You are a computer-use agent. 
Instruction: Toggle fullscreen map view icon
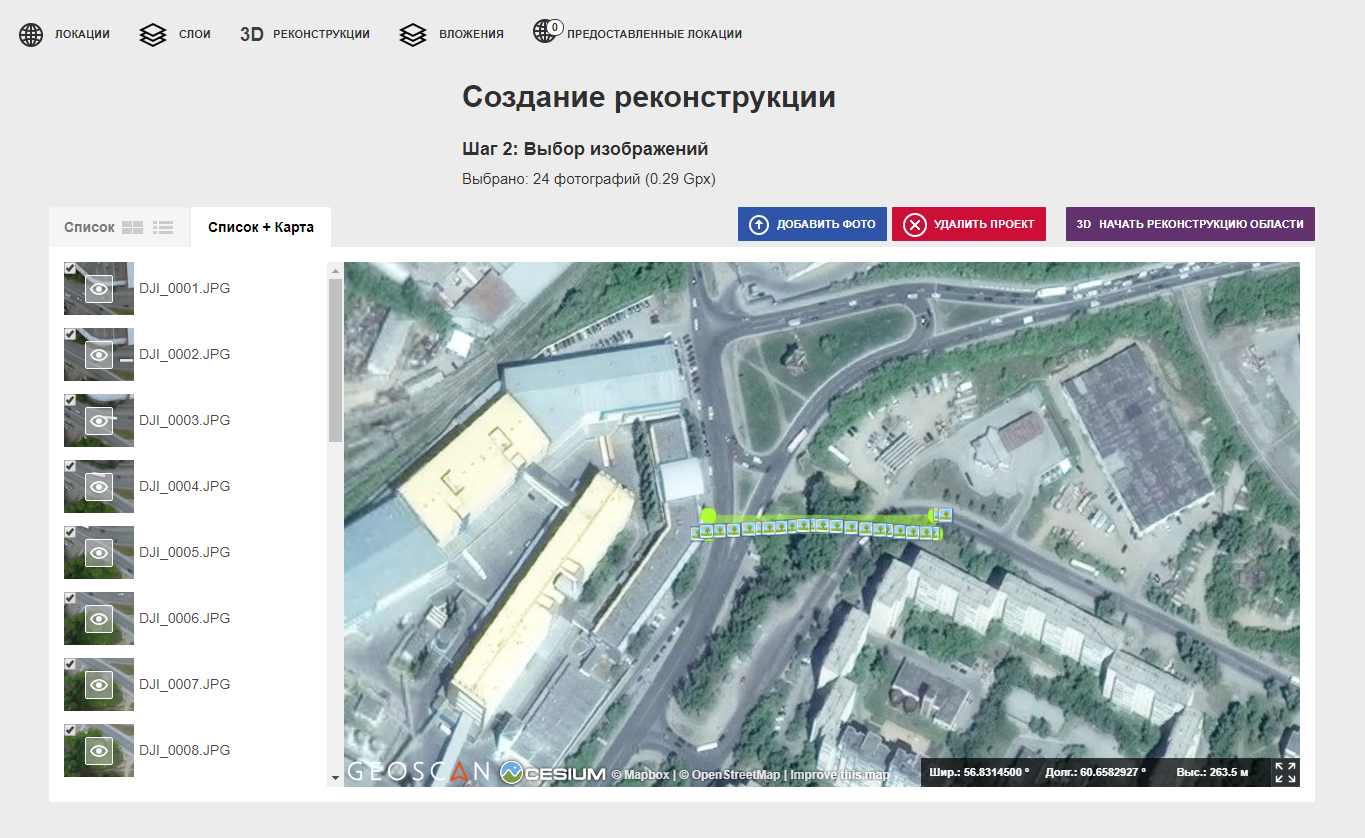click(x=1285, y=772)
